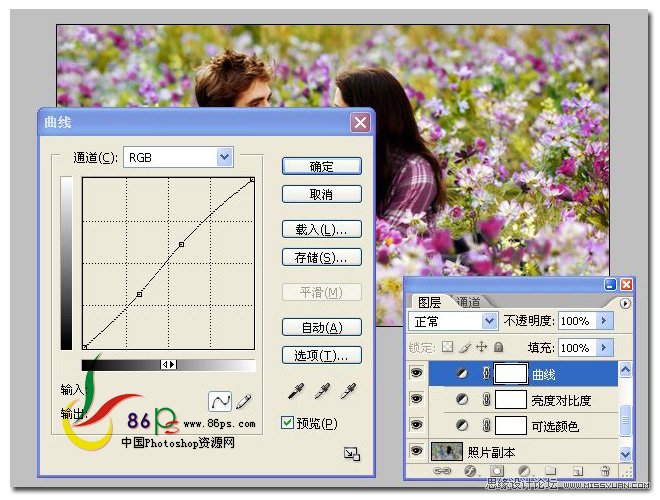Click the link layers icon at panel bottom

(x=442, y=471)
